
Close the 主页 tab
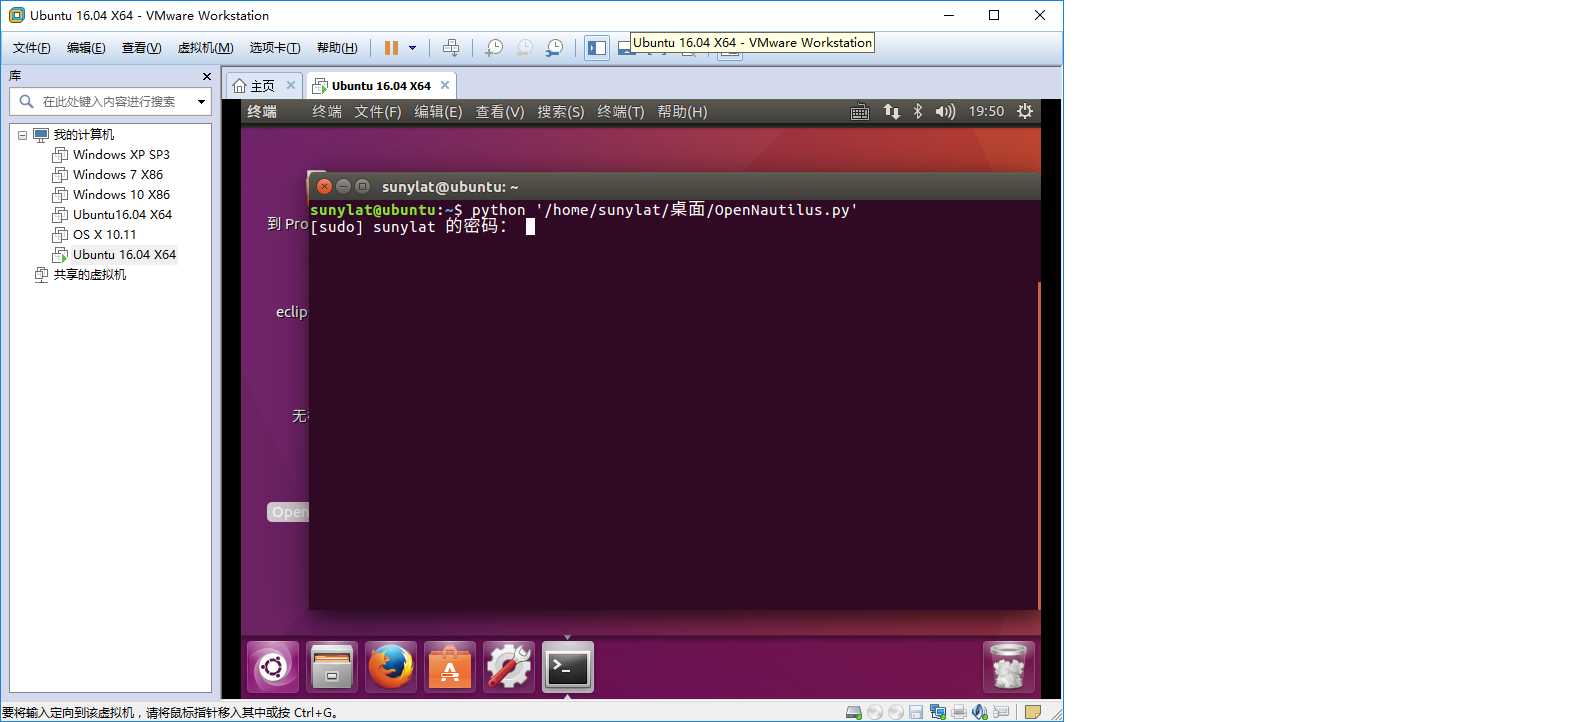291,85
